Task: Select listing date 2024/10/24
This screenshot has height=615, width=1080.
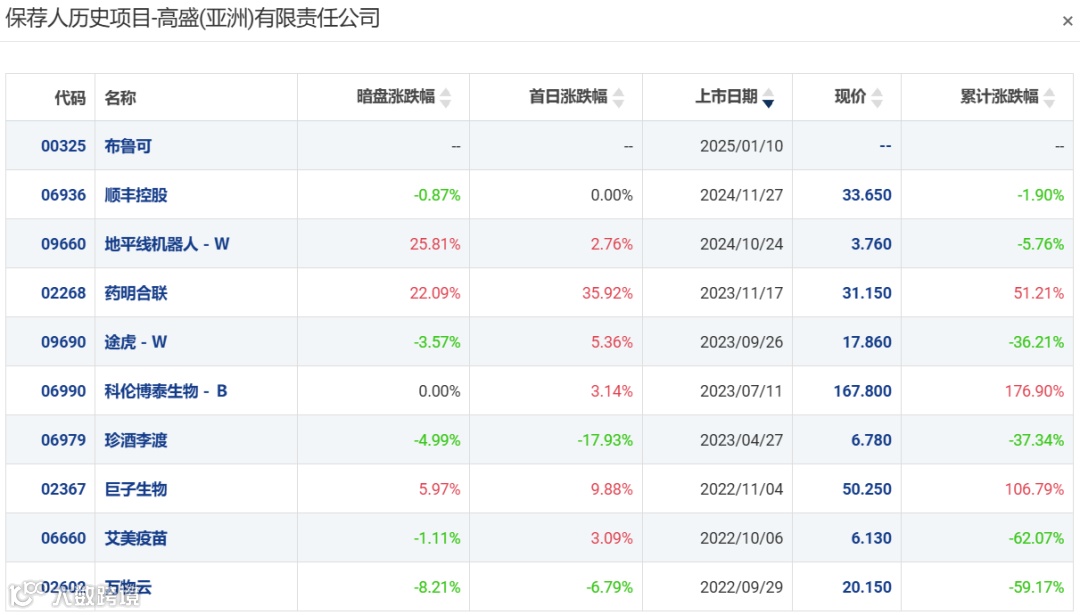Action: [x=741, y=244]
